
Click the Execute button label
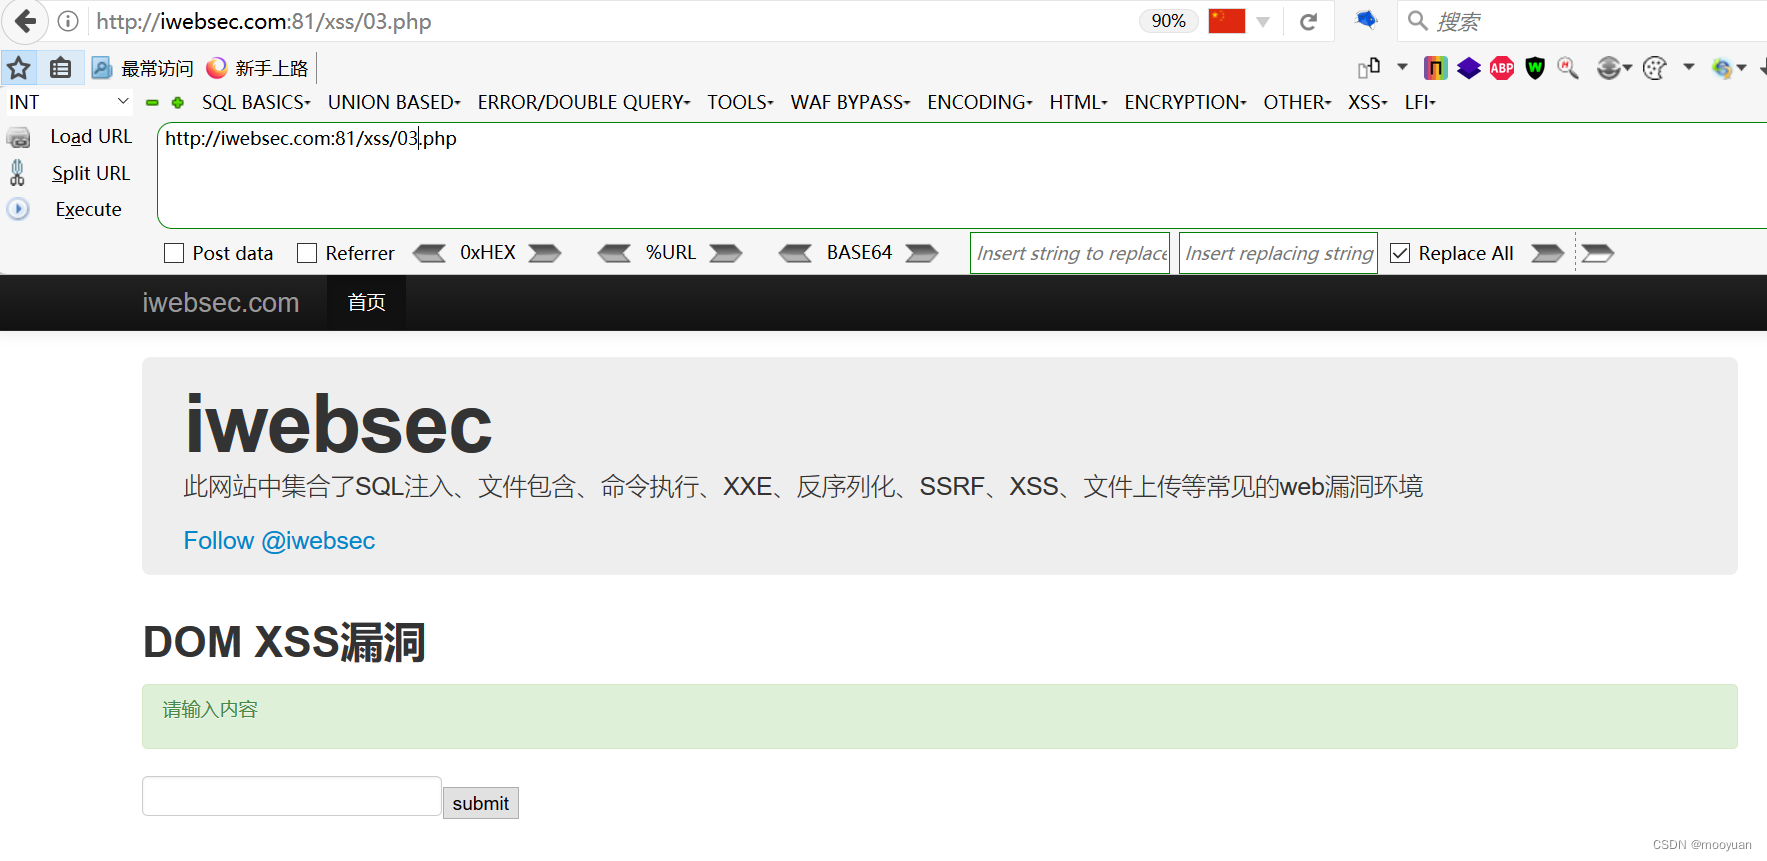click(x=88, y=209)
